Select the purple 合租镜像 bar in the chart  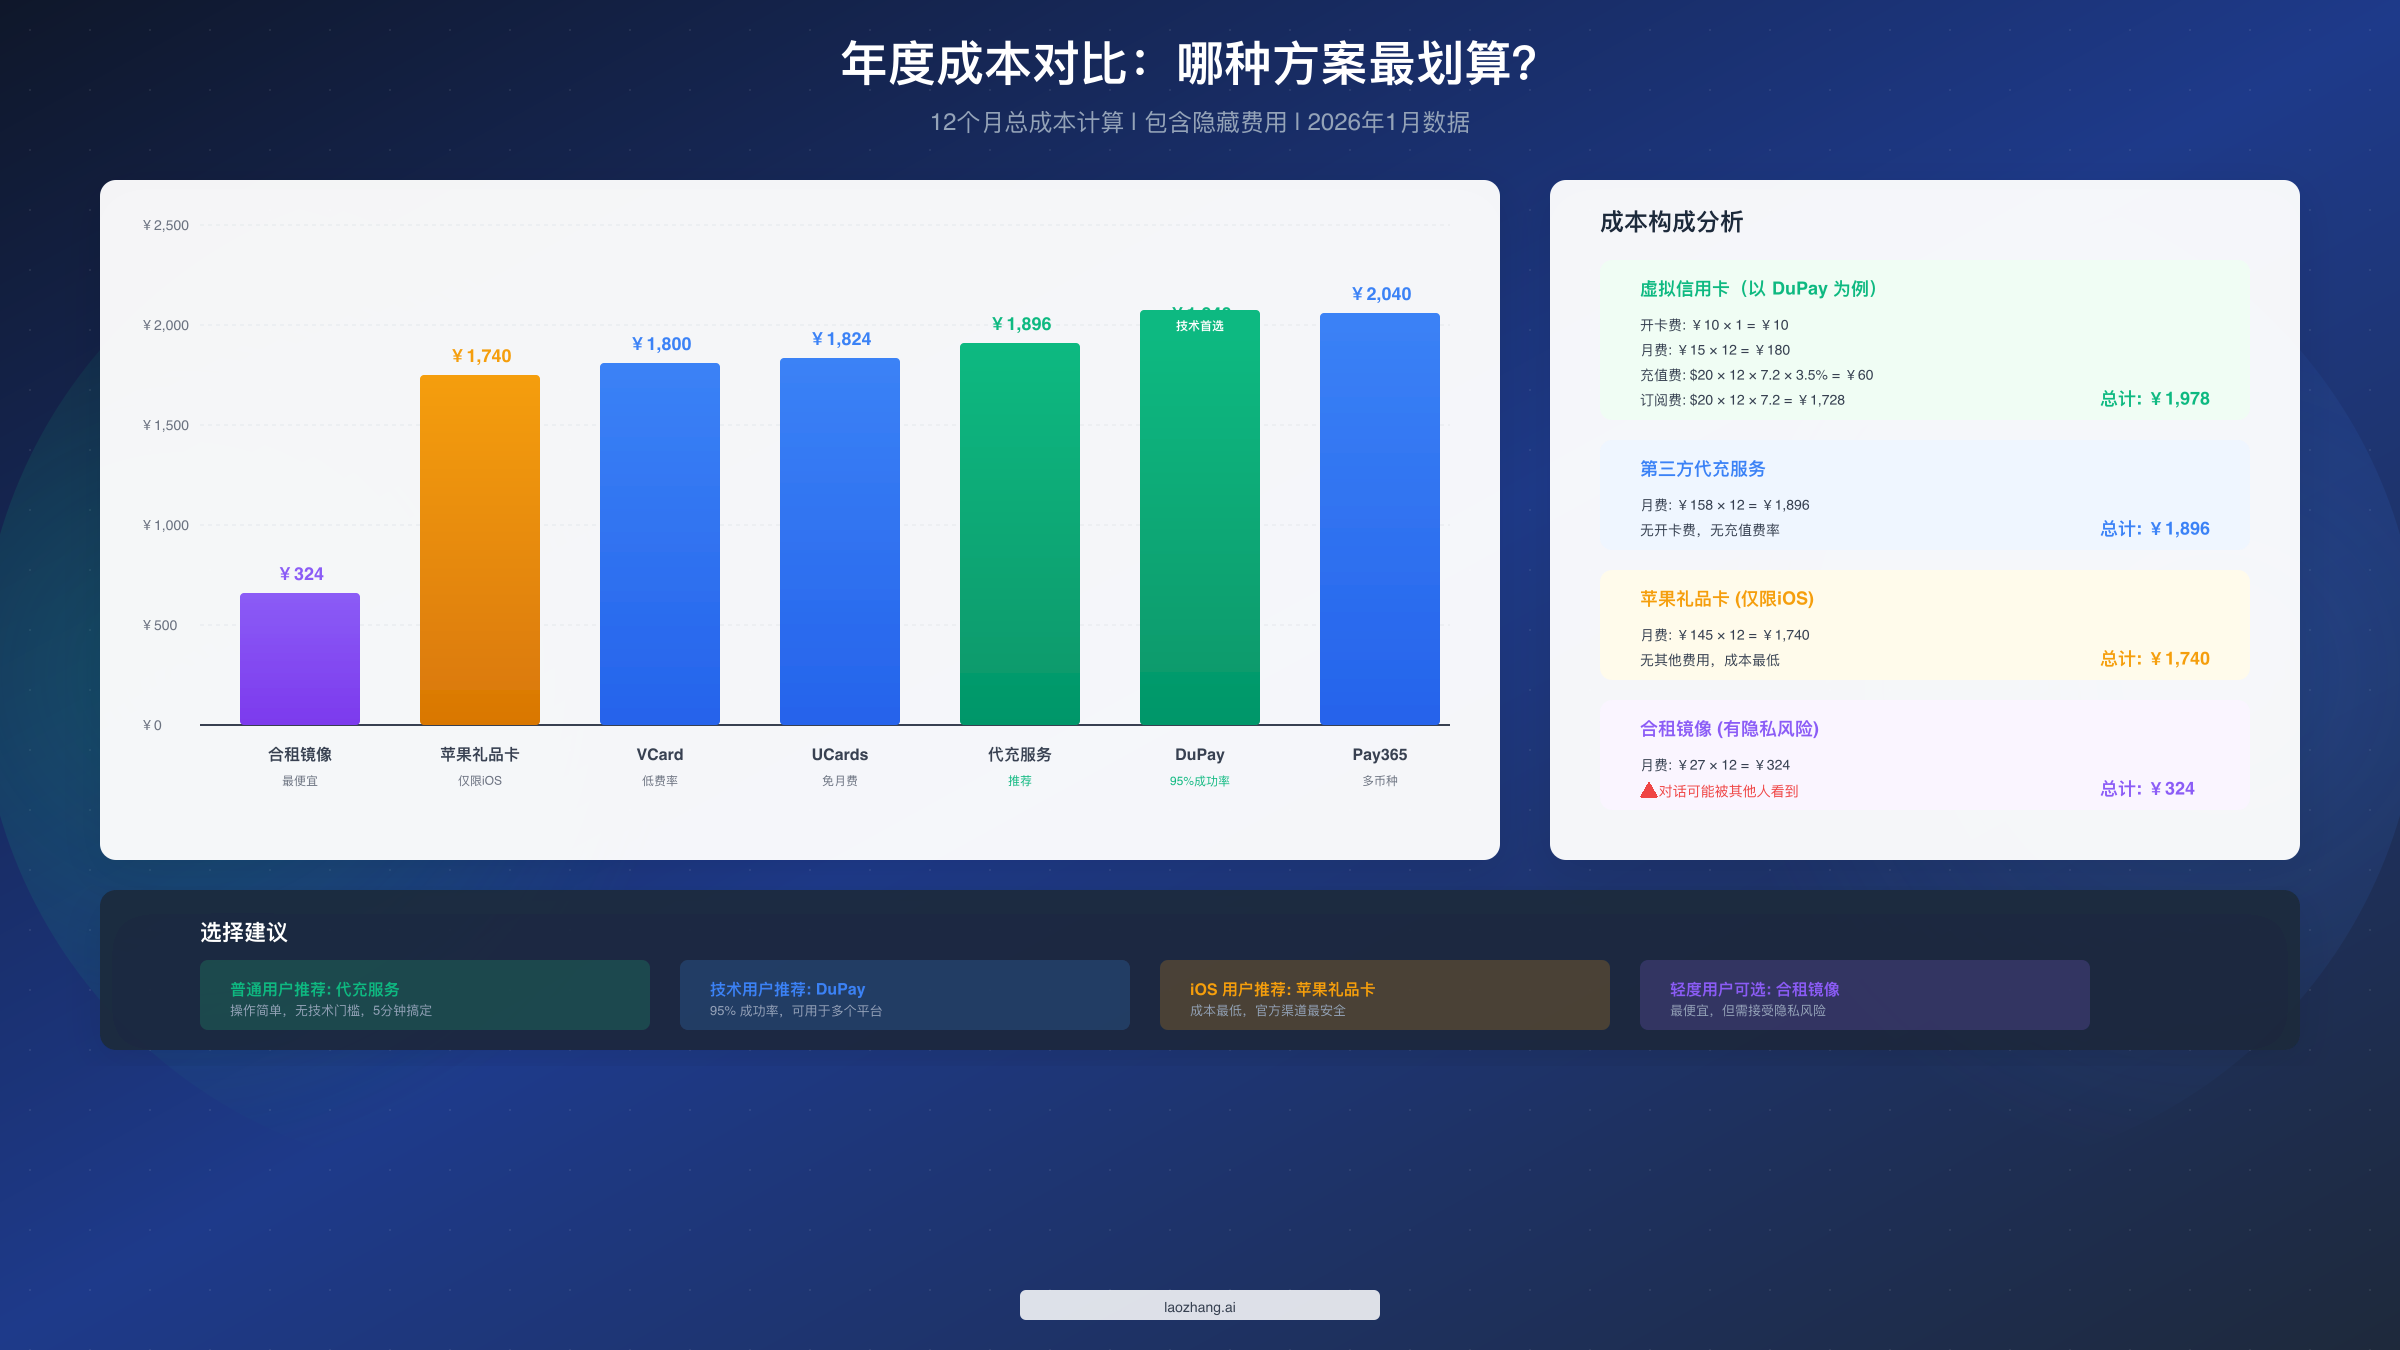pyautogui.click(x=299, y=657)
